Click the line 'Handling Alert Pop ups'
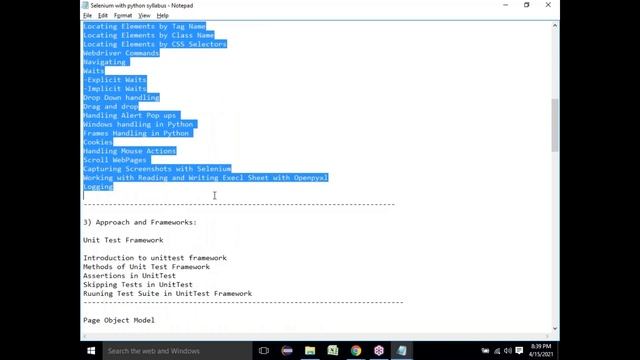 click(130, 116)
